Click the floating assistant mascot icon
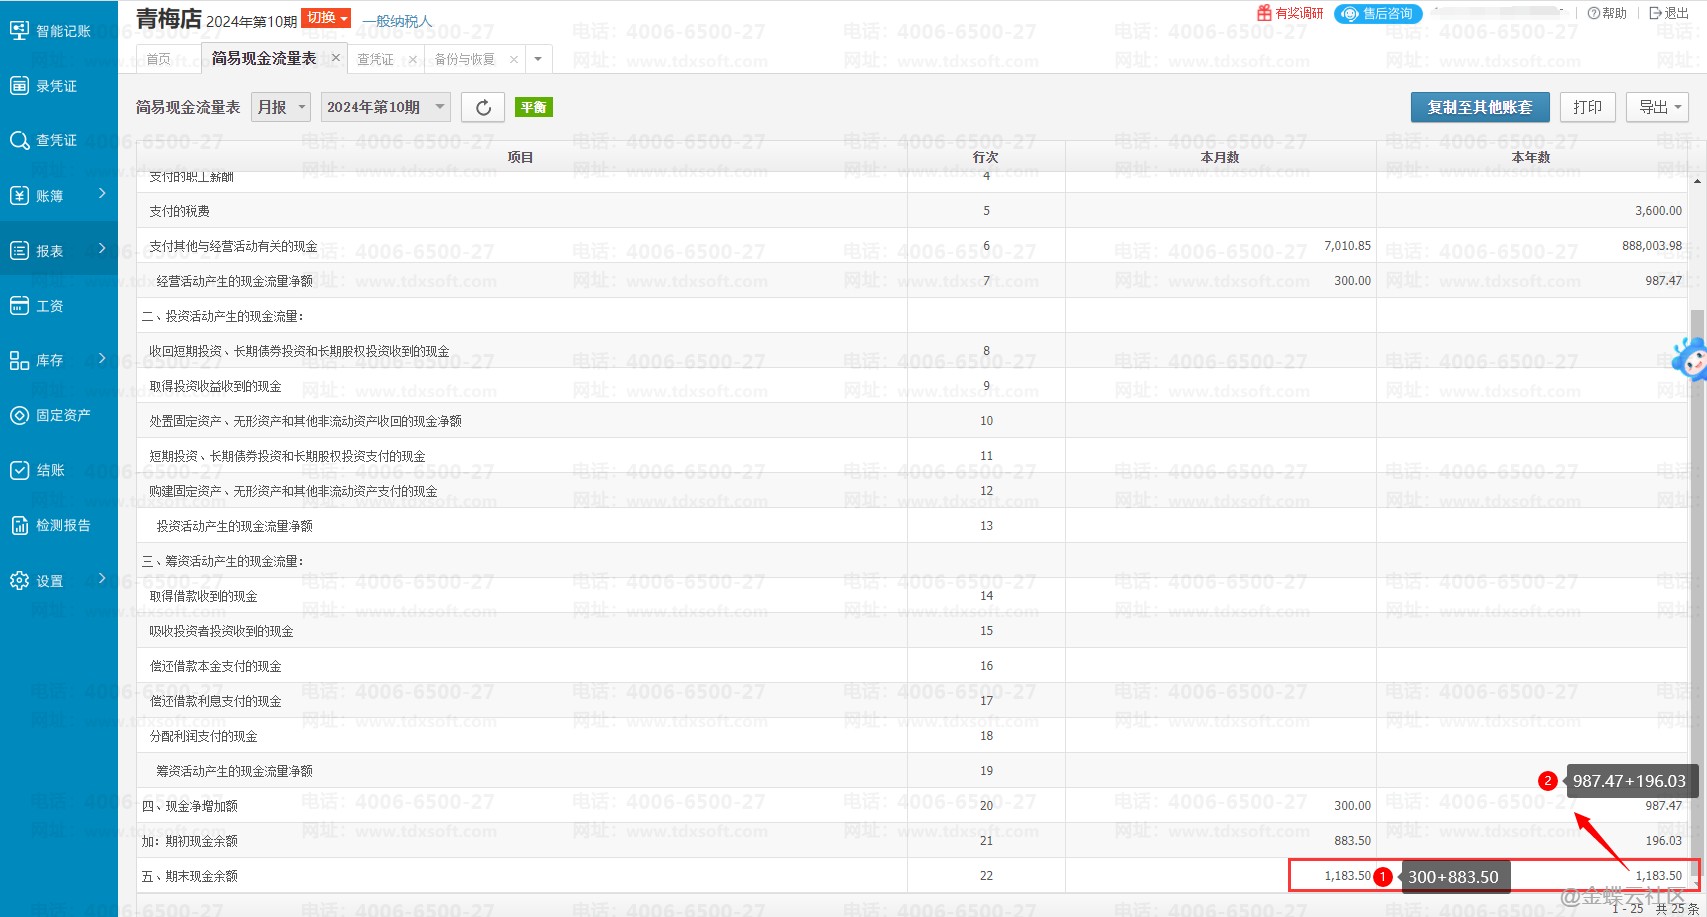Screen dimensions: 1707x917 (1689, 359)
